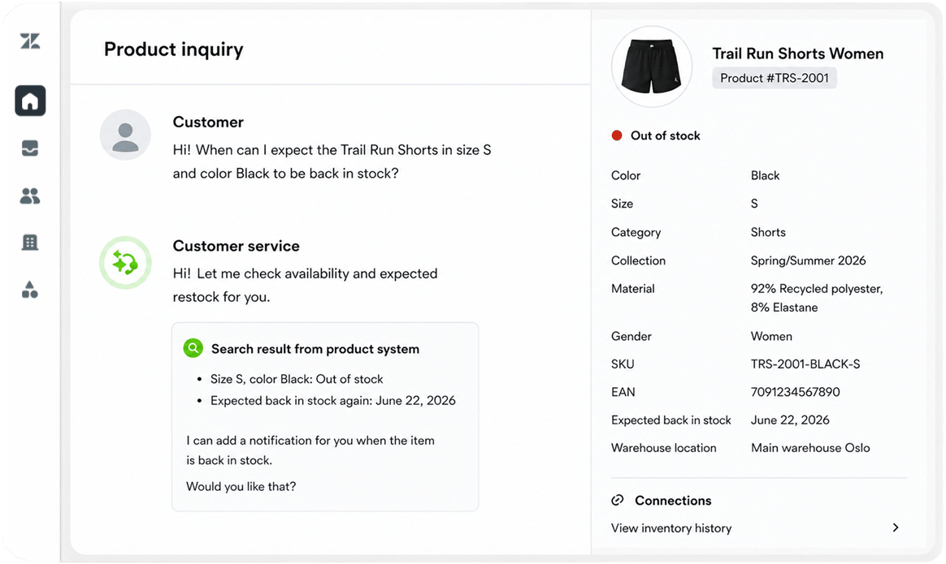Image resolution: width=946 pixels, height=564 pixels.
Task: Click the customer avatar icon
Action: point(125,135)
